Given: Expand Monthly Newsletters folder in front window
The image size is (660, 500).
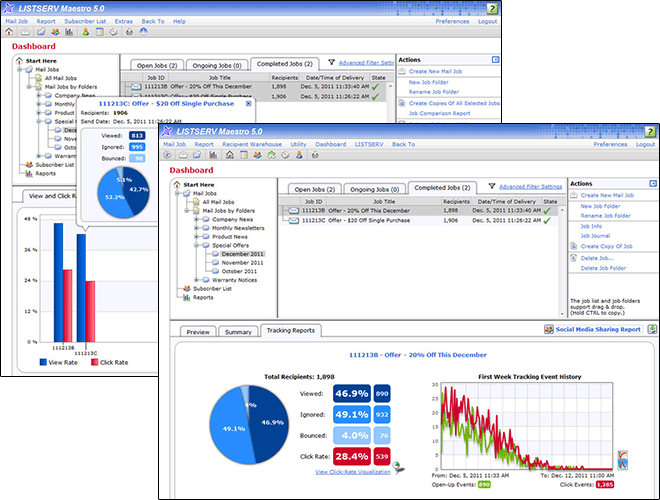Looking at the screenshot, I should click(196, 228).
